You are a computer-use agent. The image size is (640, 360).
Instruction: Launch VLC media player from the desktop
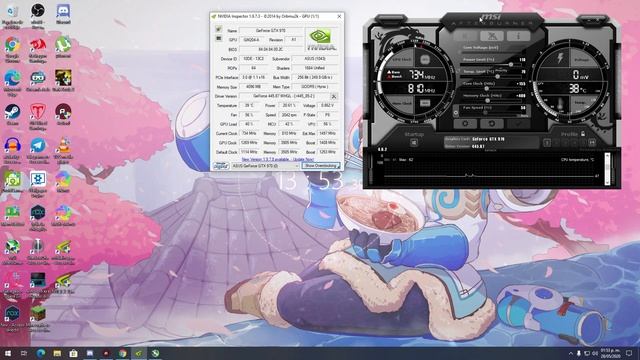coord(63,146)
